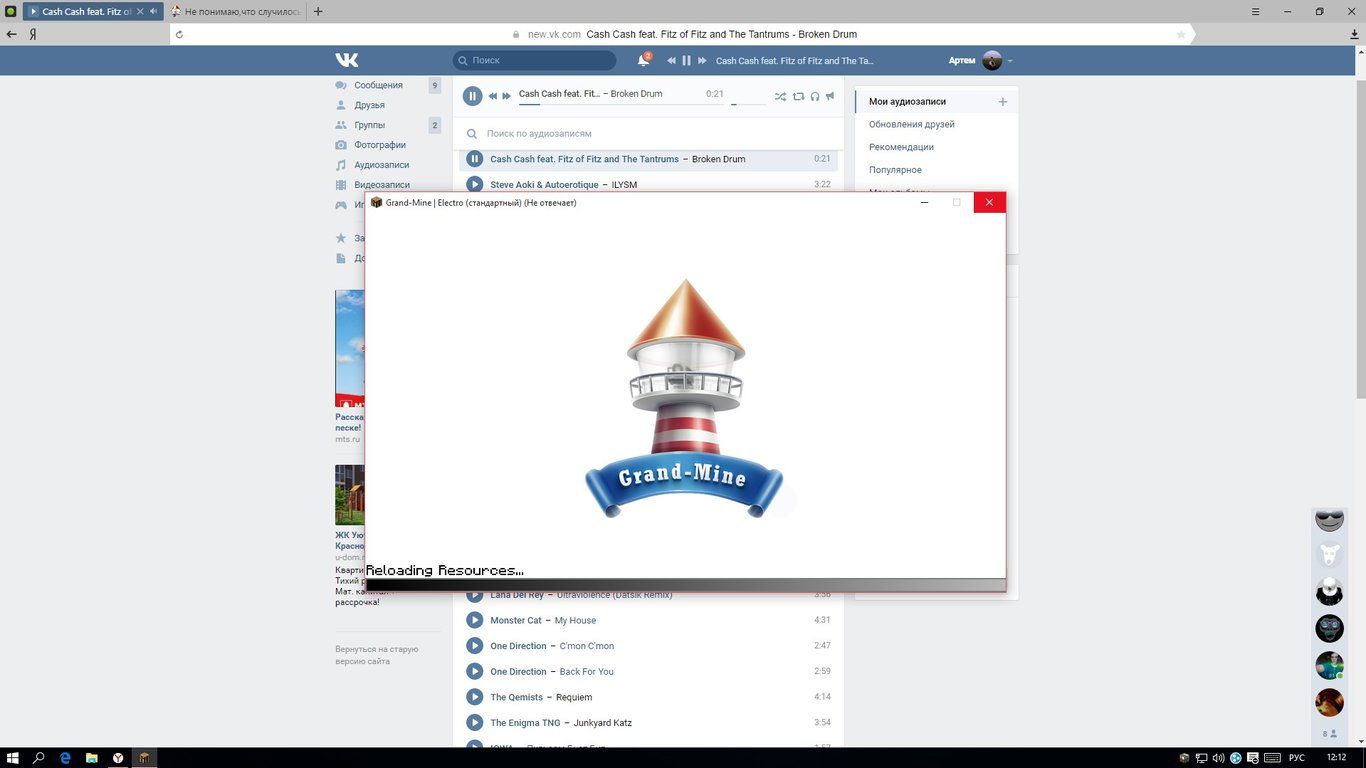Viewport: 1366px width, 768px height.
Task: Open File Explorer from the taskbar
Action: click(92, 758)
